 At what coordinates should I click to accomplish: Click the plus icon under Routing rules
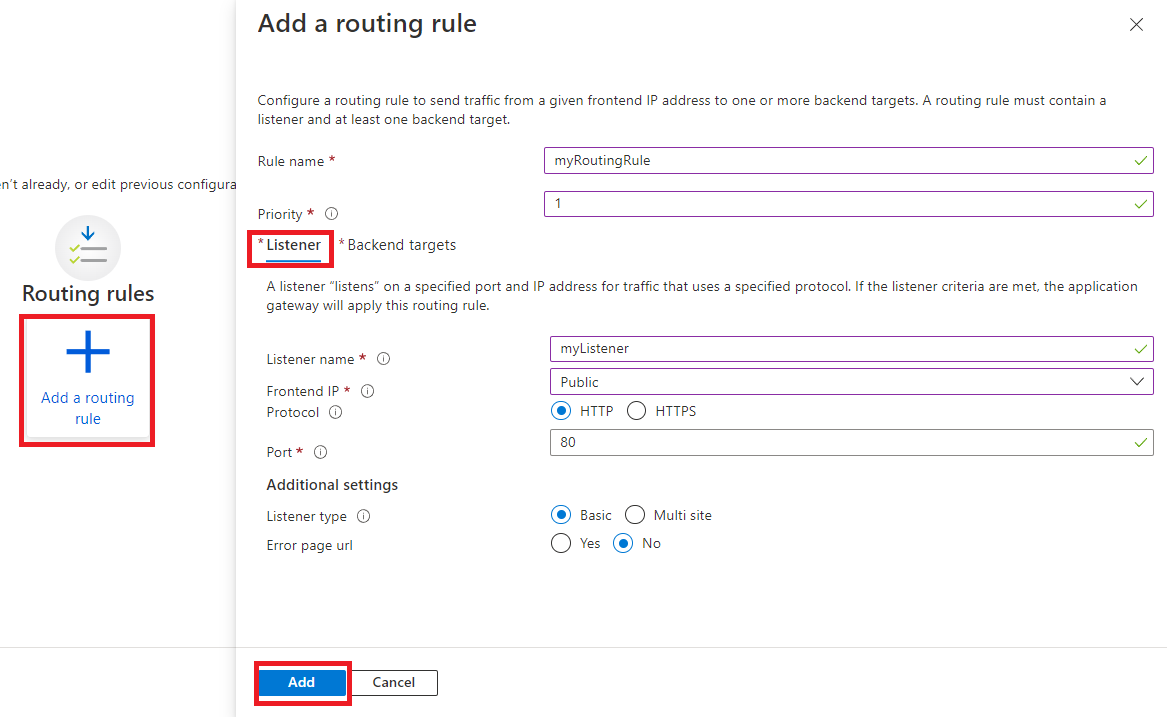click(87, 352)
